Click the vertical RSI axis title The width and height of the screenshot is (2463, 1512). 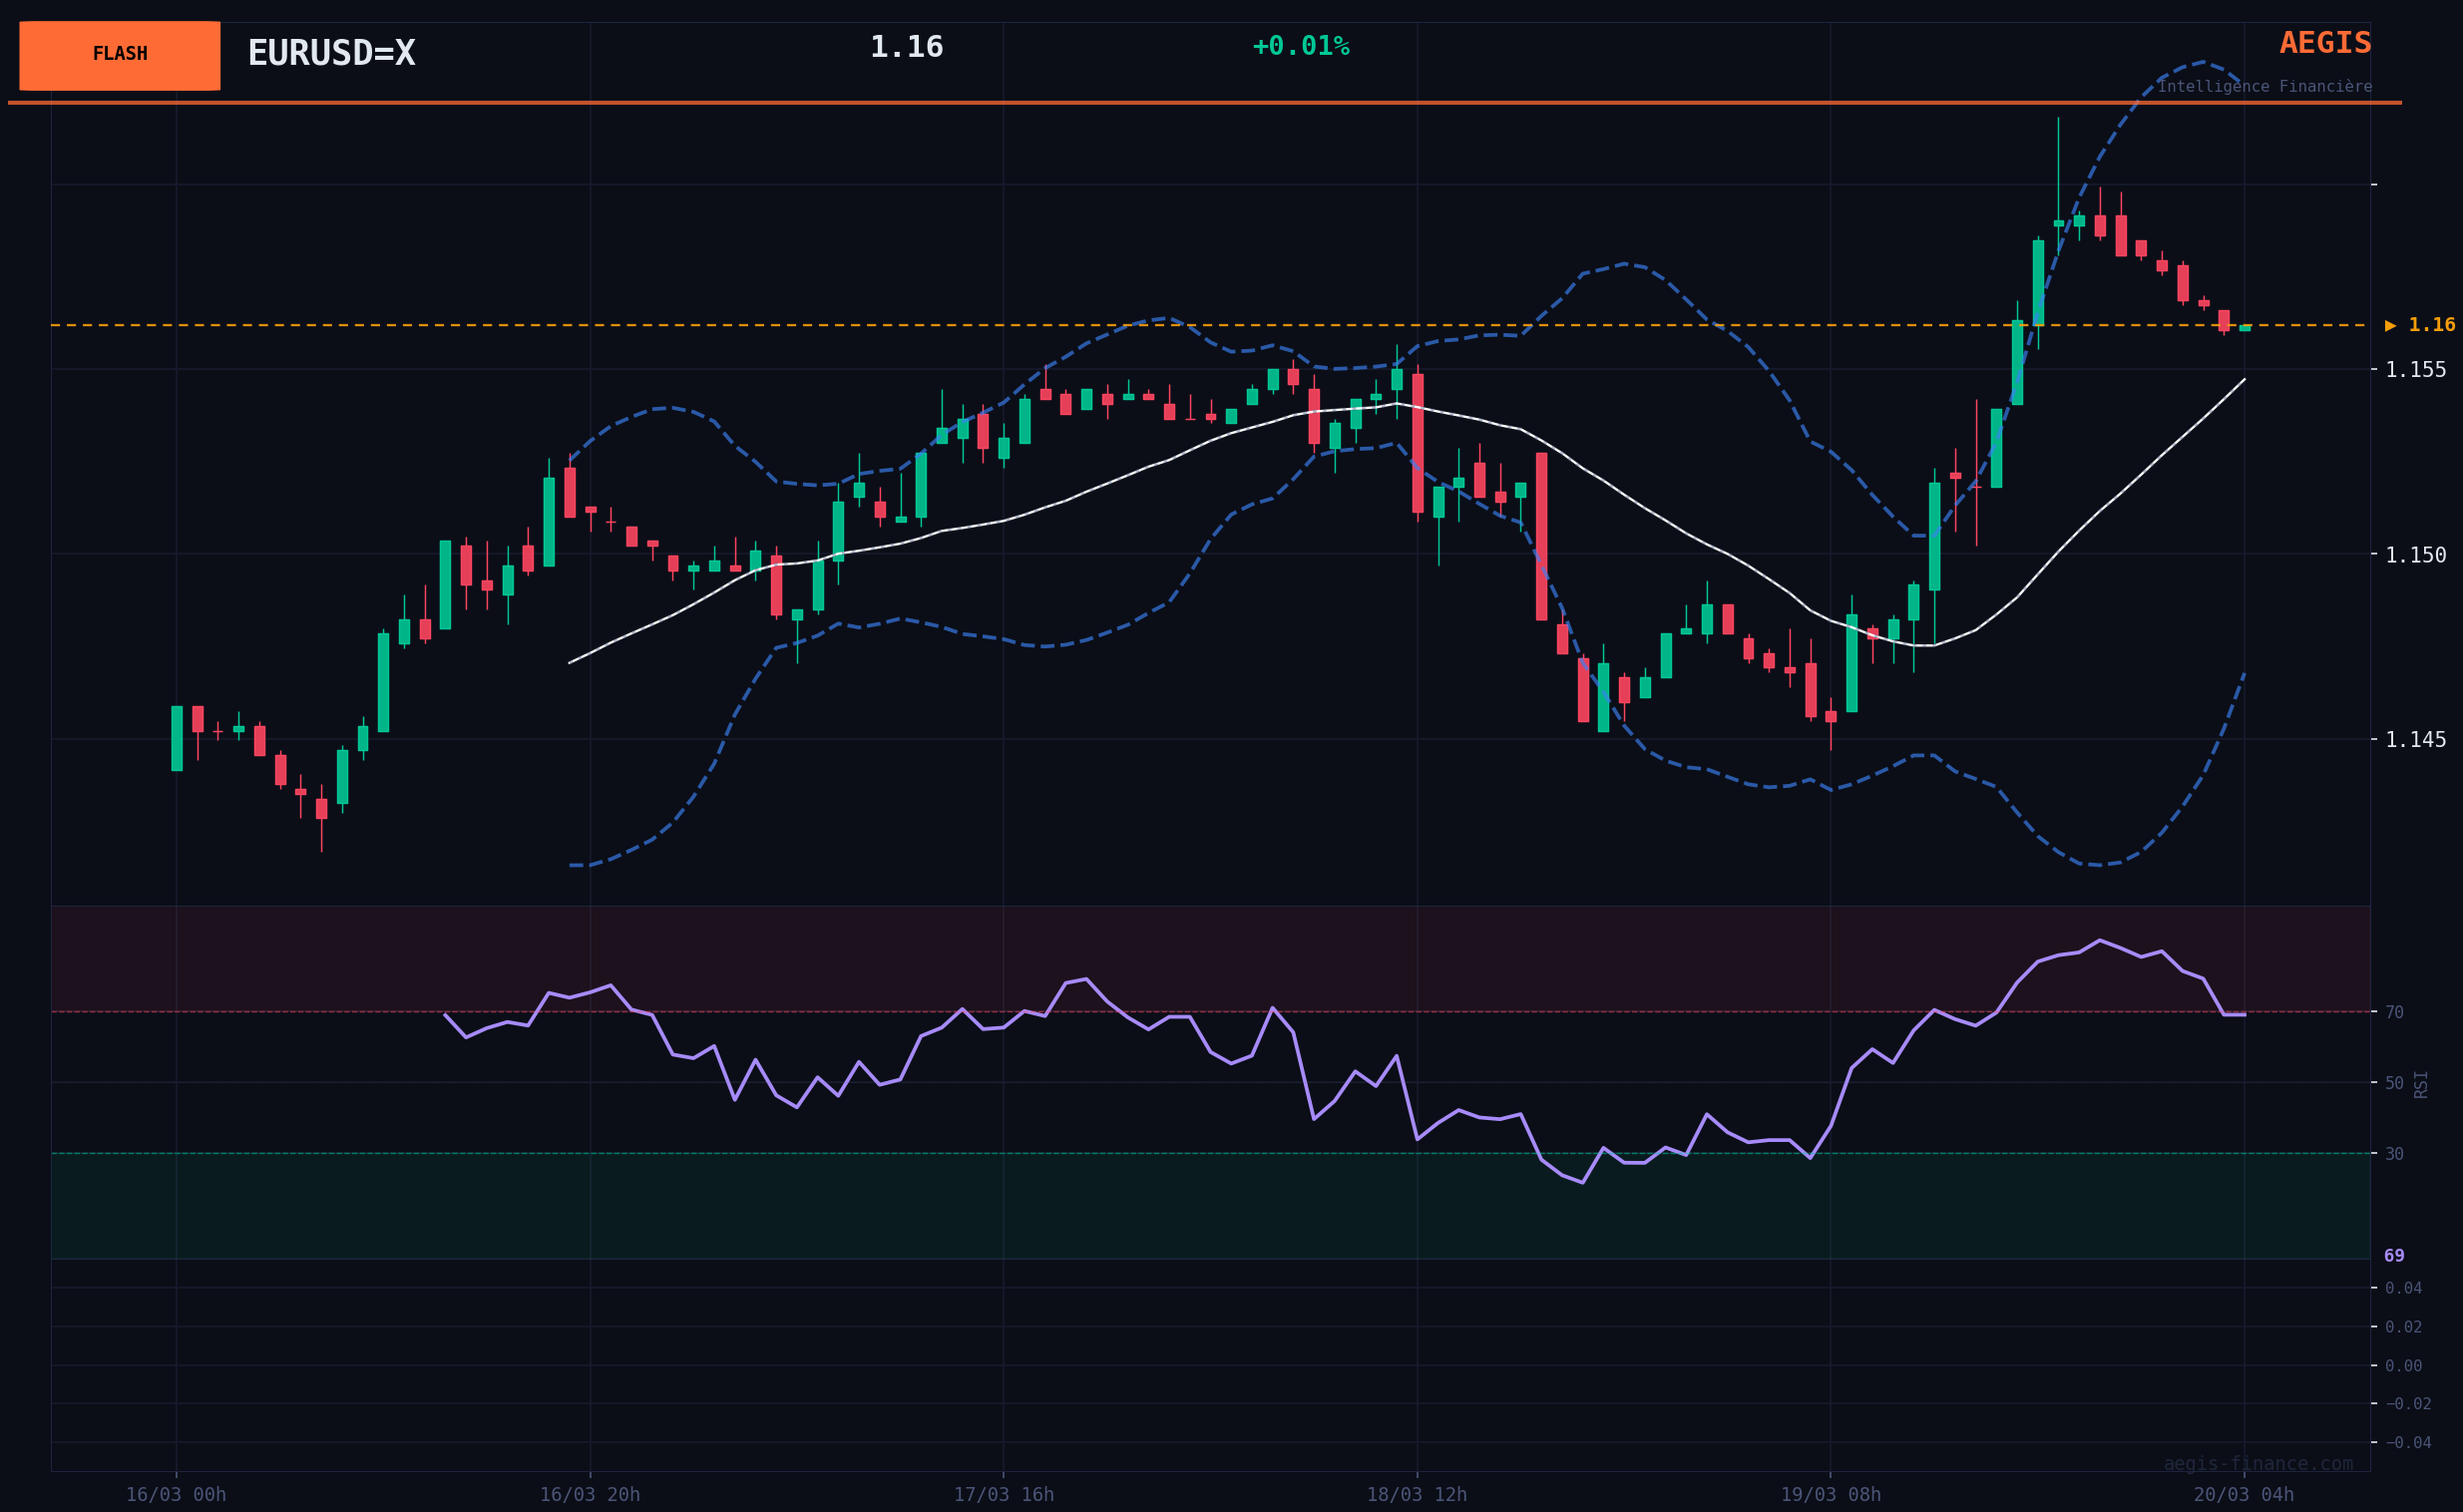pos(2421,1084)
